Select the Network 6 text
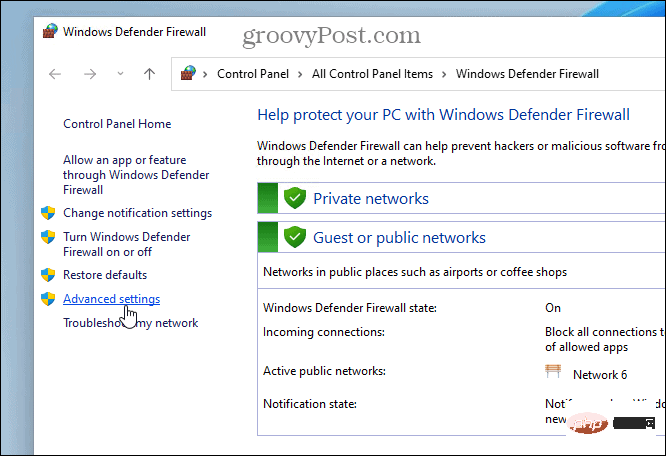The height and width of the screenshot is (456, 666). (x=600, y=375)
